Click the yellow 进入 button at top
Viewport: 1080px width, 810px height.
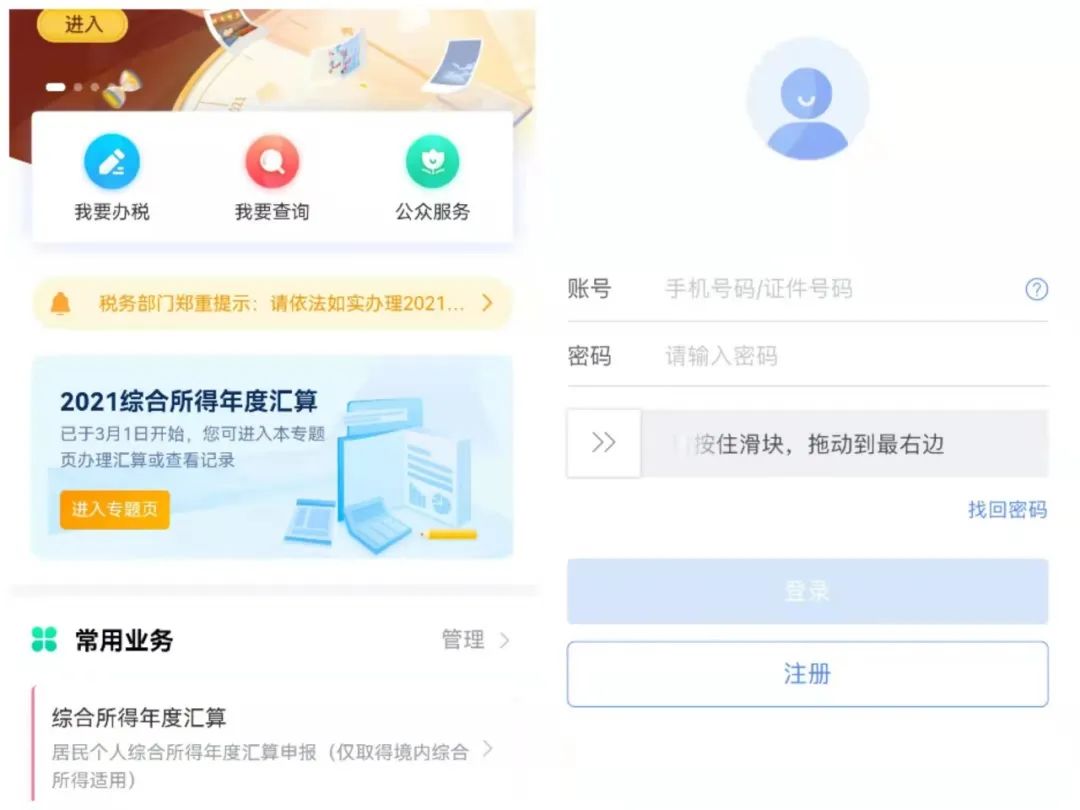click(83, 25)
